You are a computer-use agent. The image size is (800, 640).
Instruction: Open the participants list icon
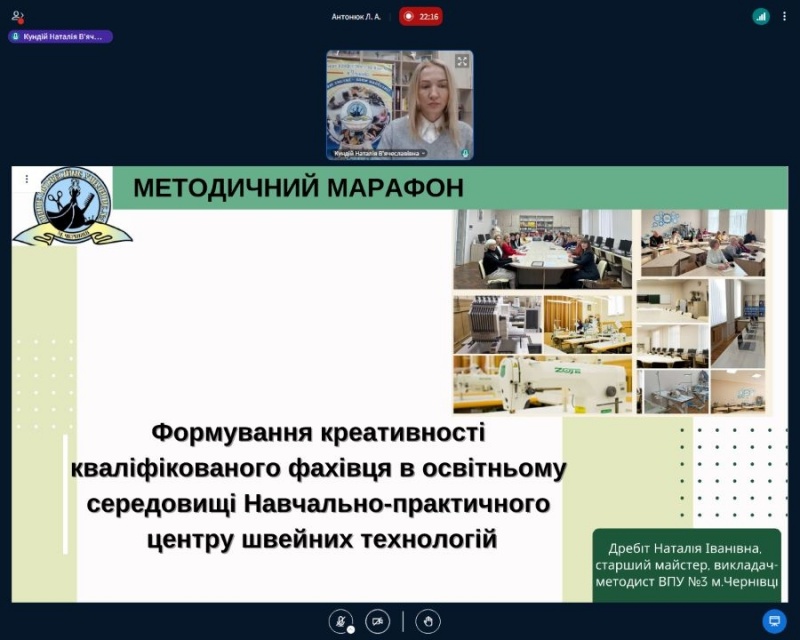17,17
